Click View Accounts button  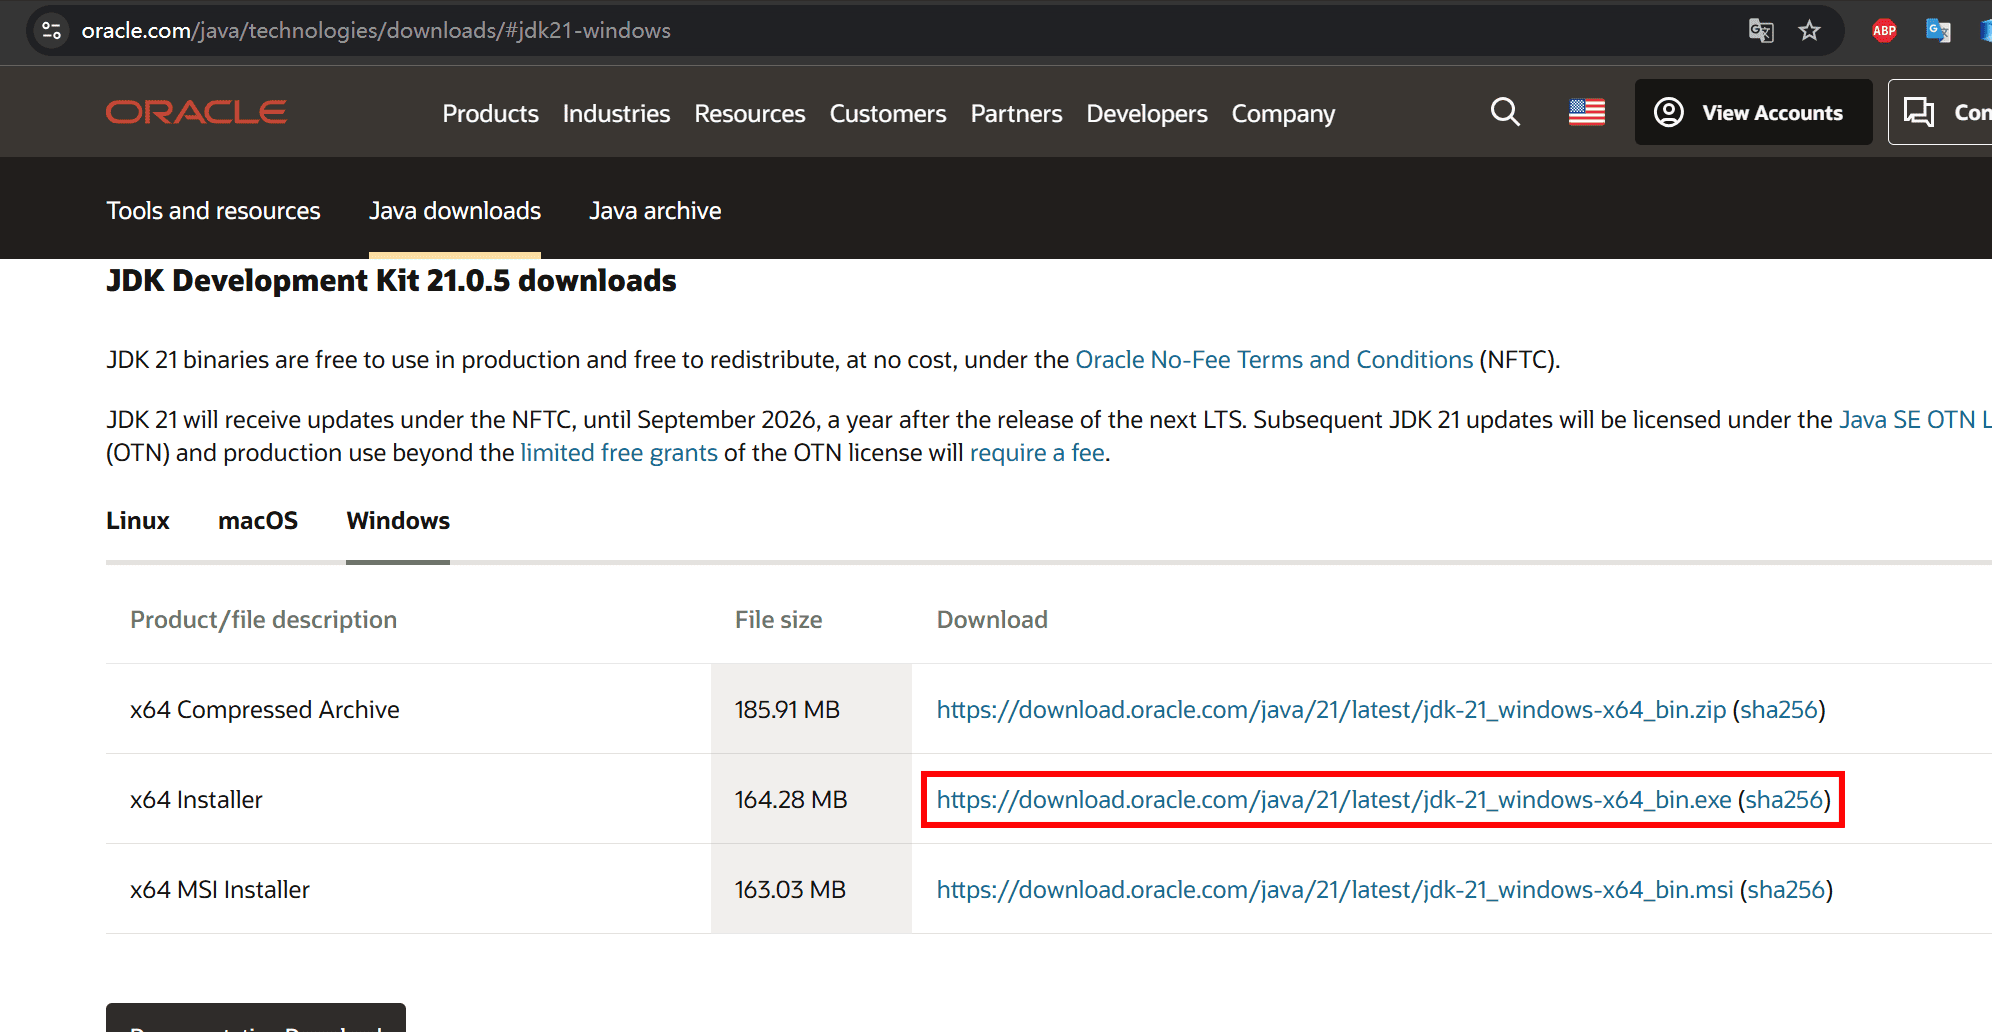pyautogui.click(x=1753, y=112)
